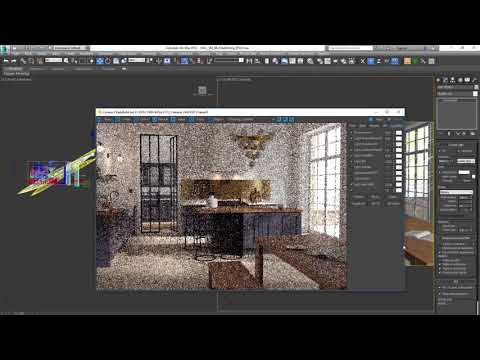Switch to Utilities command panel tab
480x360 pixels.
[x=475, y=80]
